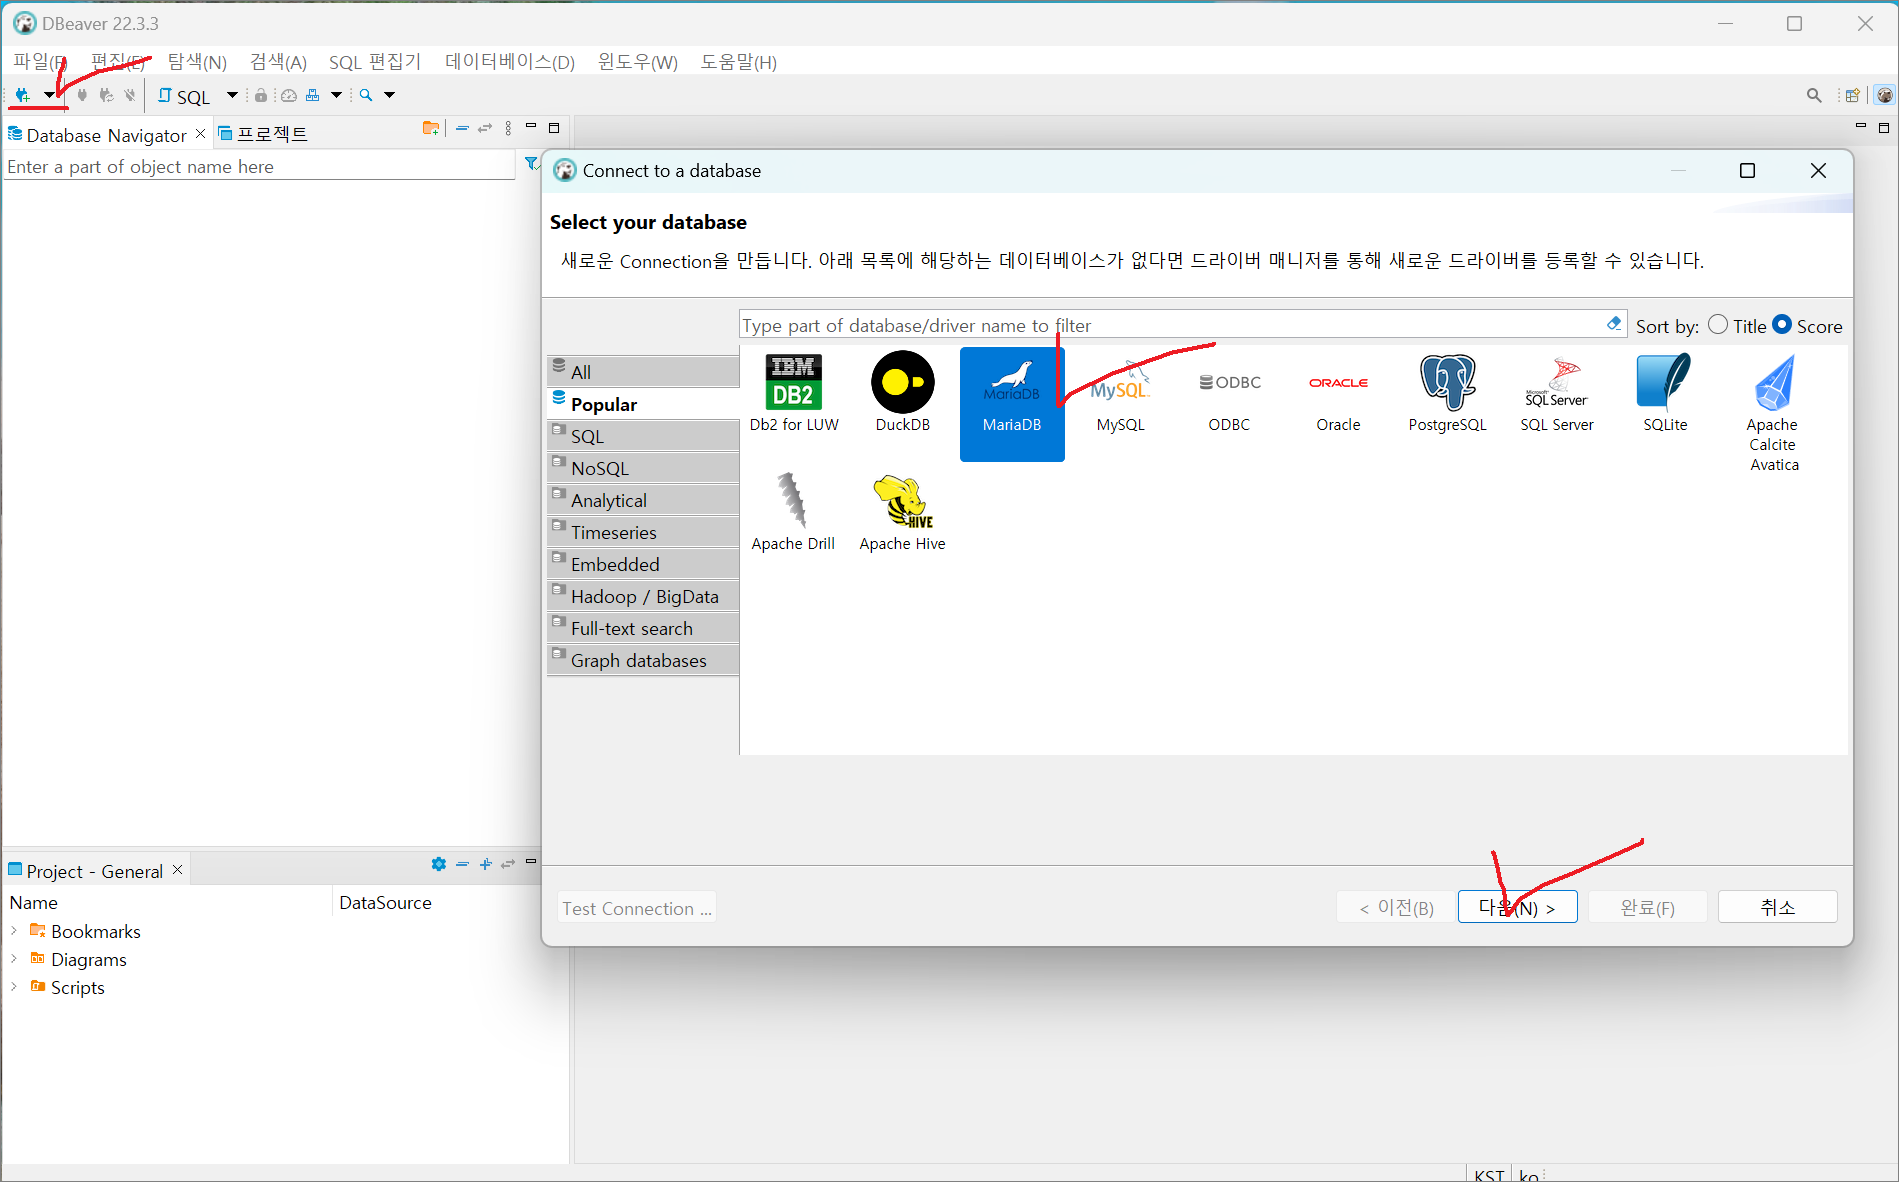Image resolution: width=1899 pixels, height=1182 pixels.
Task: Toggle link with editor in Project panel
Action: 508,864
